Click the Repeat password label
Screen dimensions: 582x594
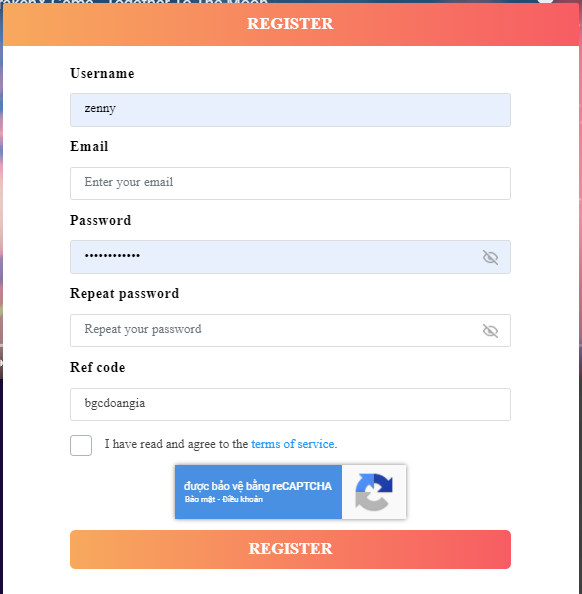click(125, 294)
